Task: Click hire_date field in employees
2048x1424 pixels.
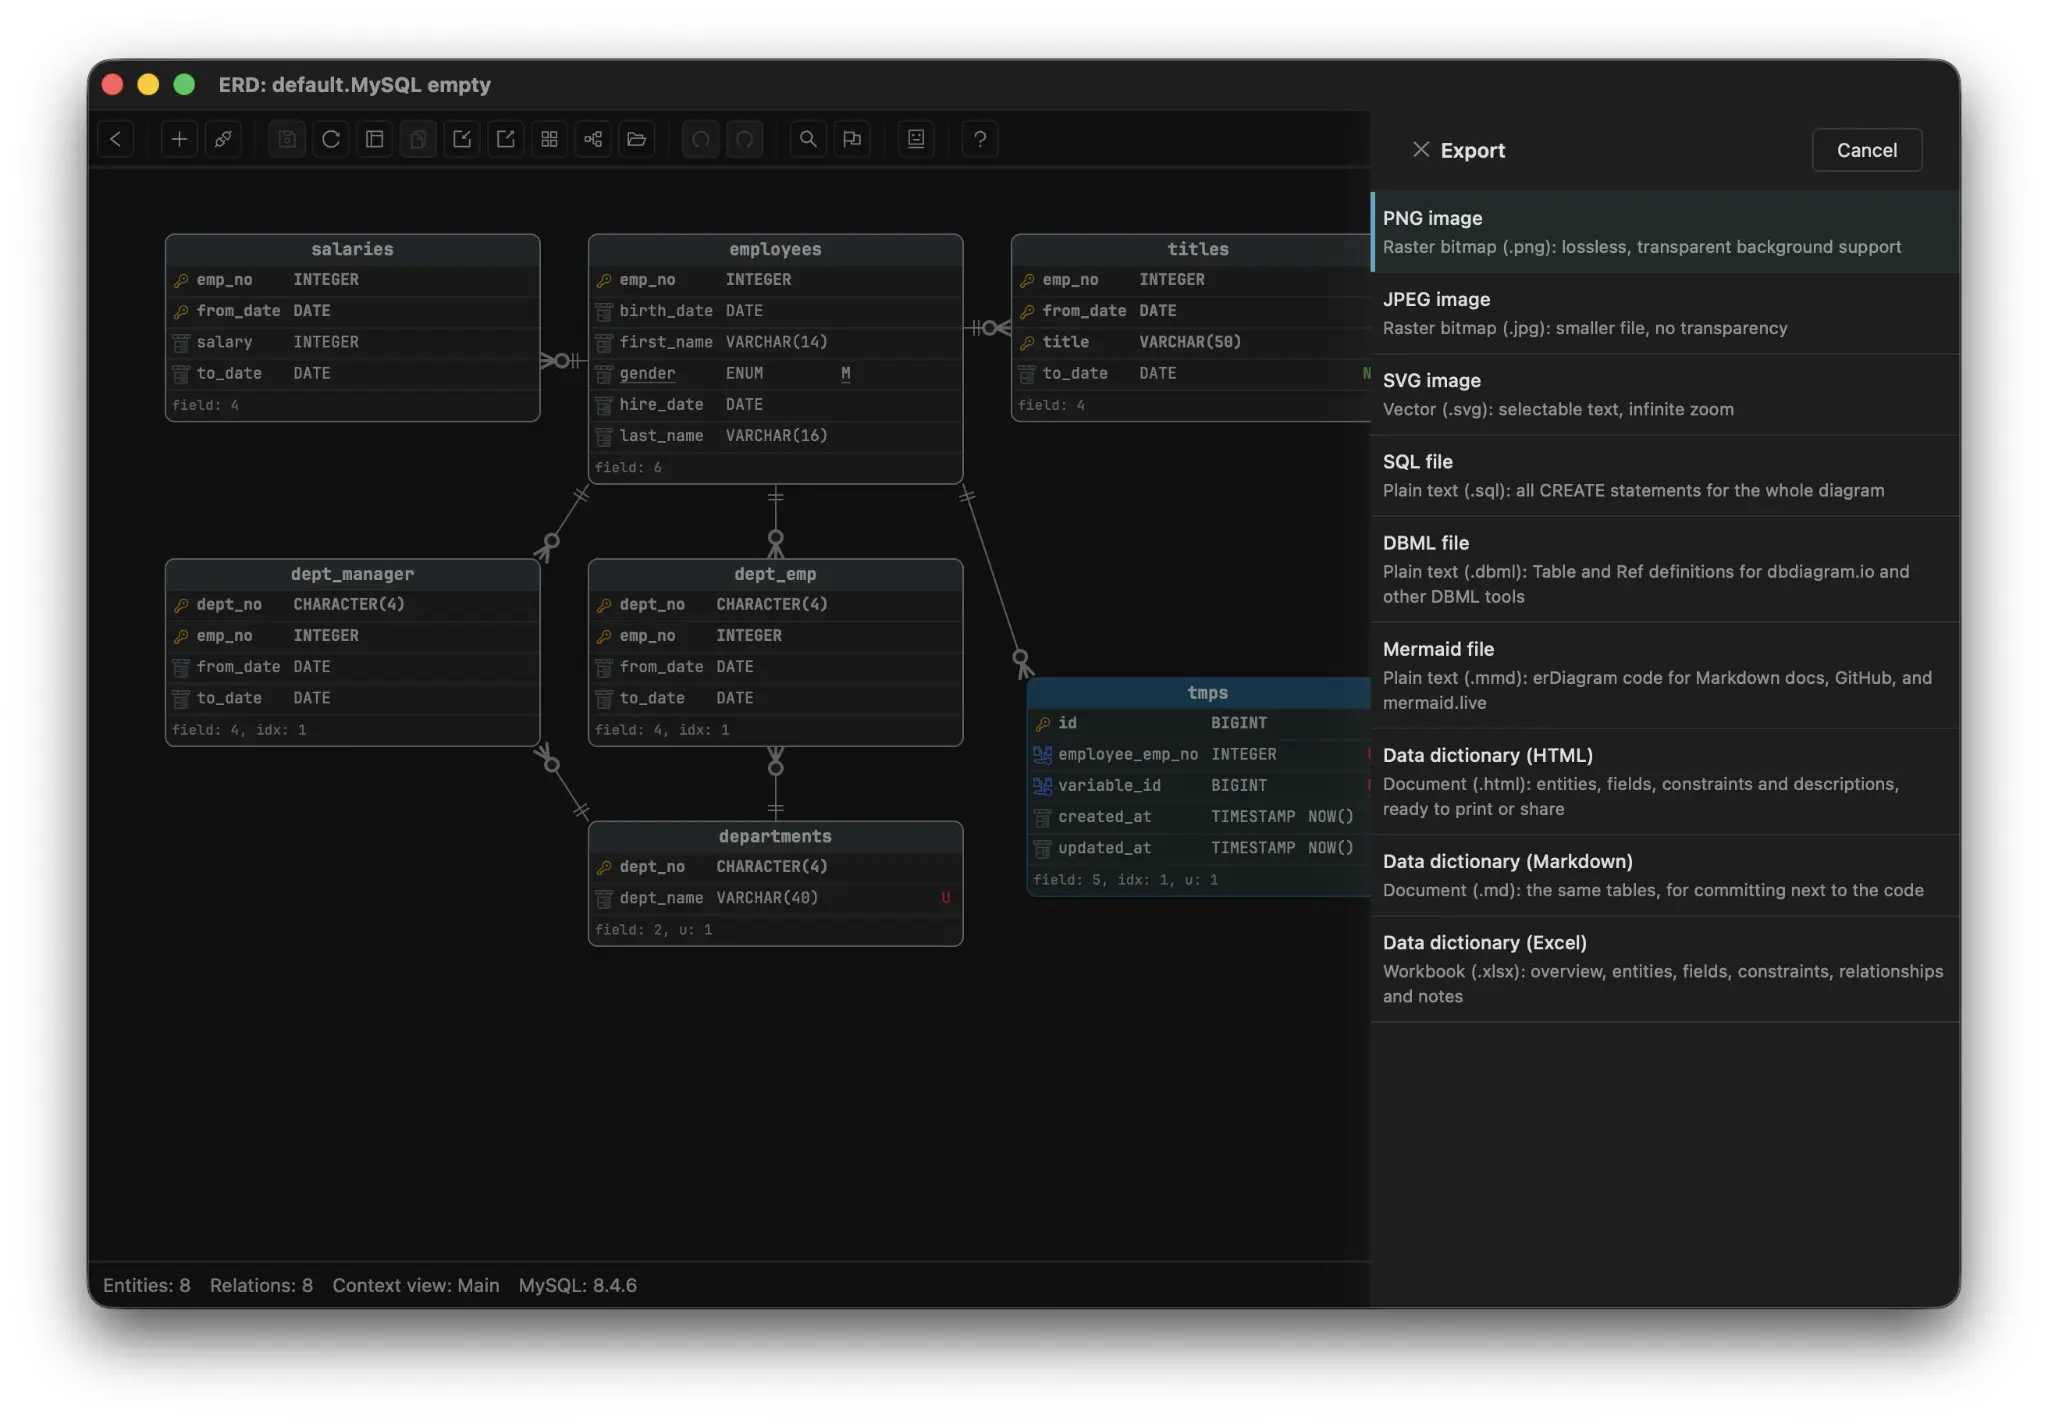Action: tap(775, 404)
